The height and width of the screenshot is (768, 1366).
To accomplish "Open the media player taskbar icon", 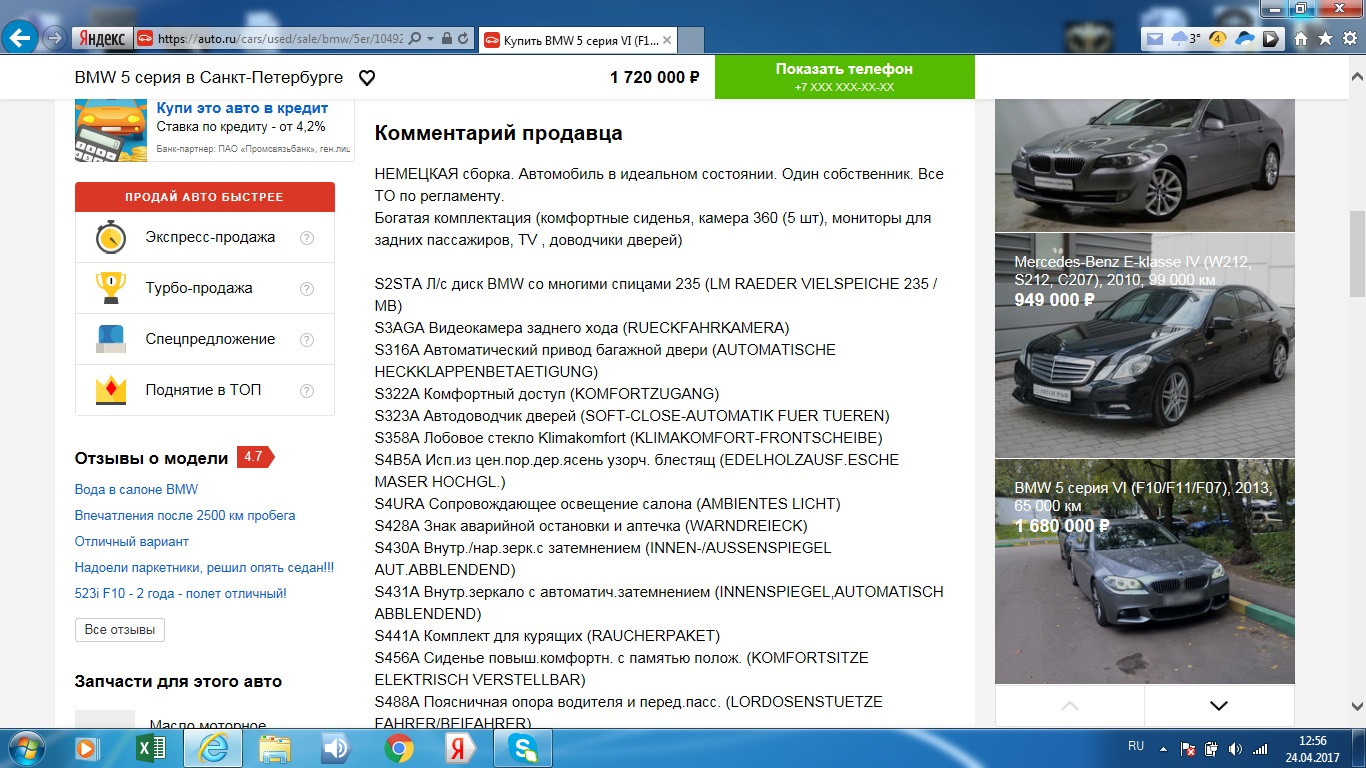I will 88,748.
